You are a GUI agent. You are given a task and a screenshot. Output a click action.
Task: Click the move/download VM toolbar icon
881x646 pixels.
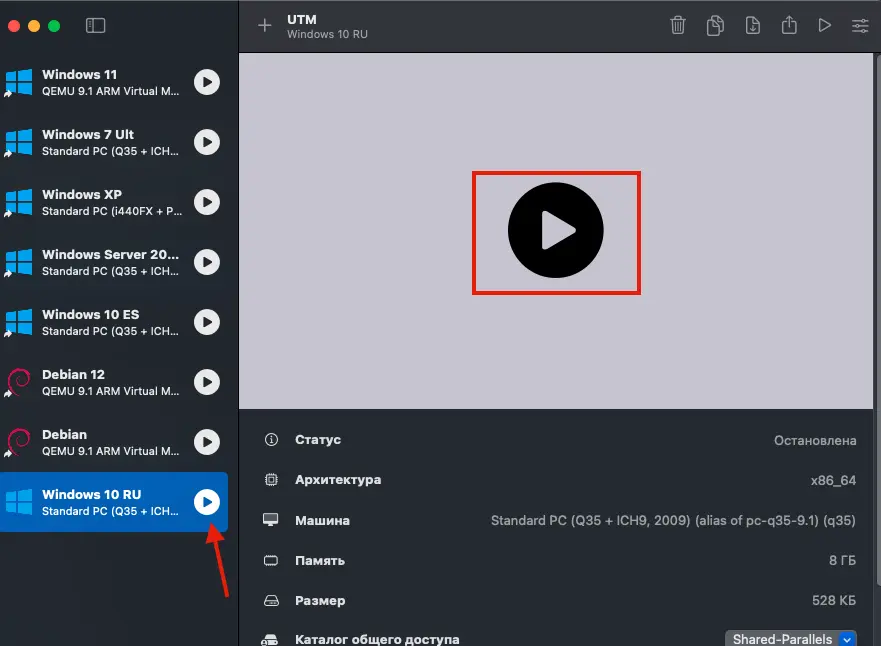pyautogui.click(x=752, y=25)
